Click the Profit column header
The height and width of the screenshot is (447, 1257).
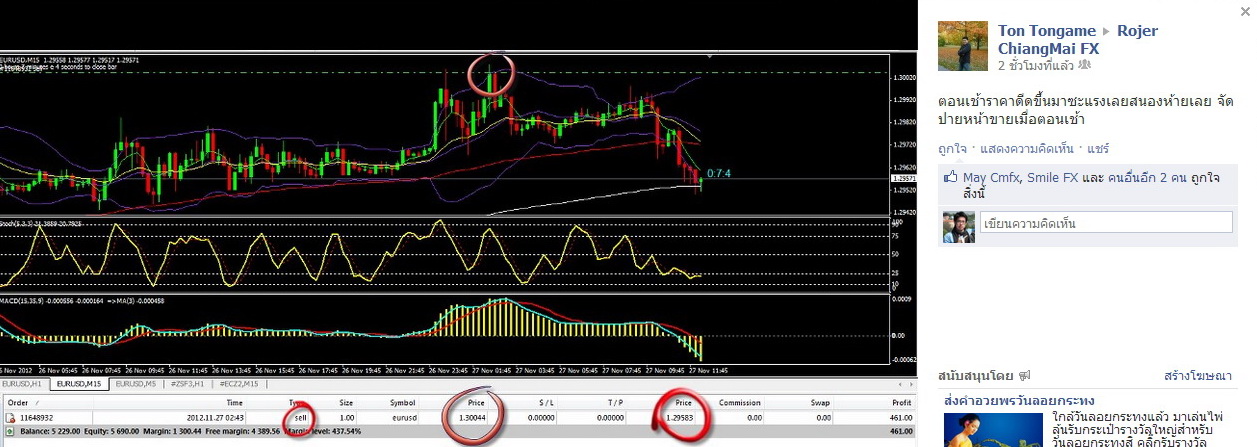click(x=901, y=402)
